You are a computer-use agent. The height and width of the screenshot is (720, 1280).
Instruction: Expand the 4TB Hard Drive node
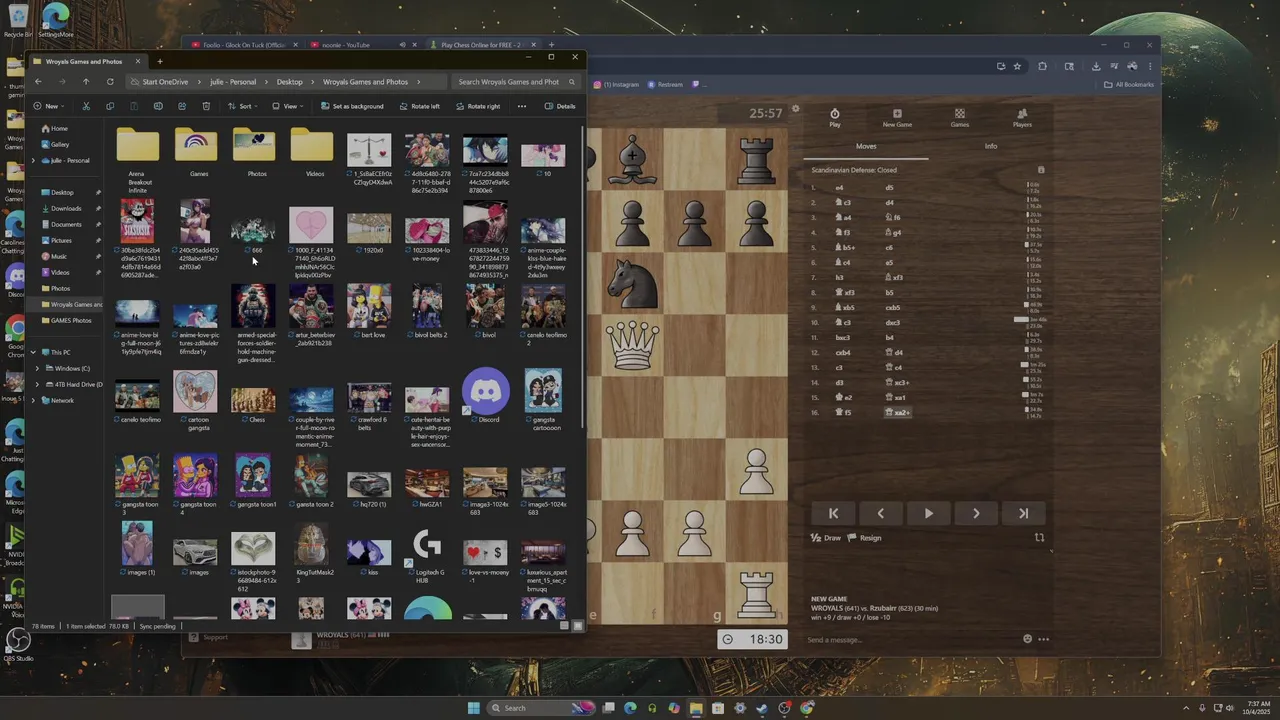point(37,384)
